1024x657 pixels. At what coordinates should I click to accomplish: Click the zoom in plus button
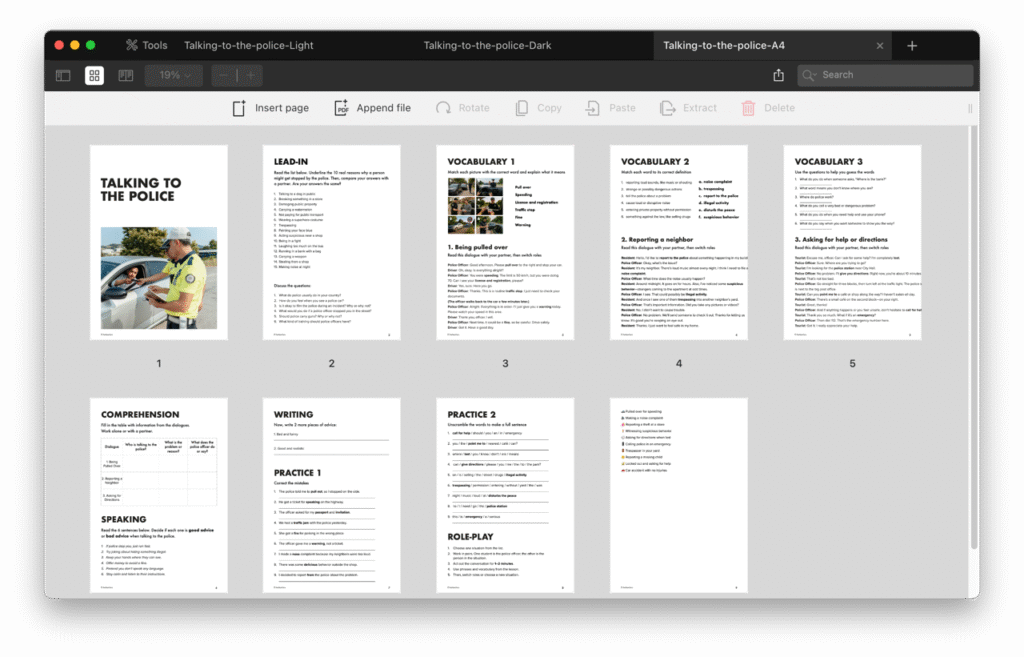coord(250,75)
